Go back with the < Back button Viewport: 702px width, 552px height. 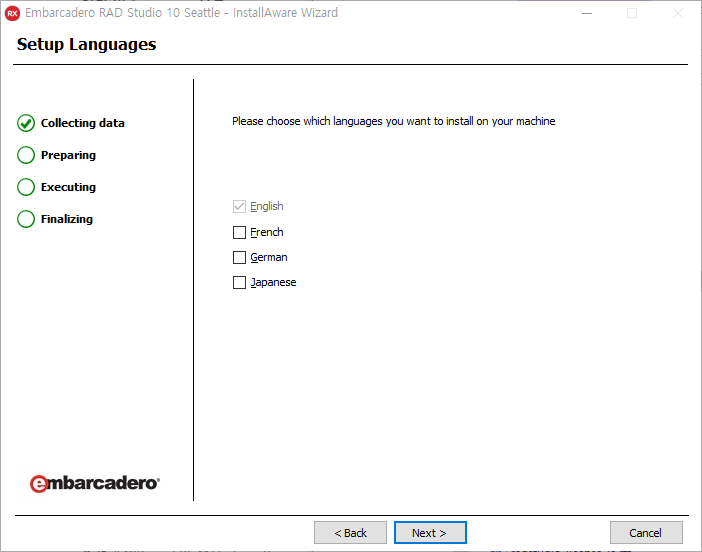point(350,533)
